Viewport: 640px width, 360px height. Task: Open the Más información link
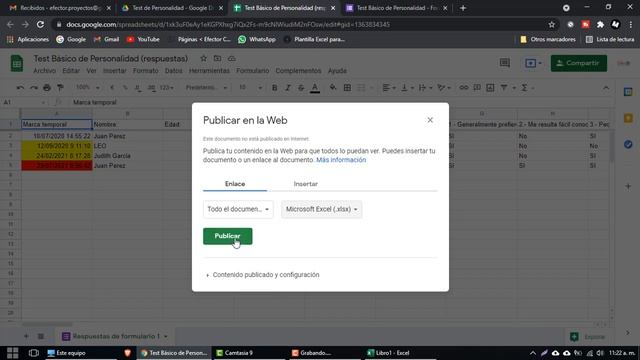point(341,160)
